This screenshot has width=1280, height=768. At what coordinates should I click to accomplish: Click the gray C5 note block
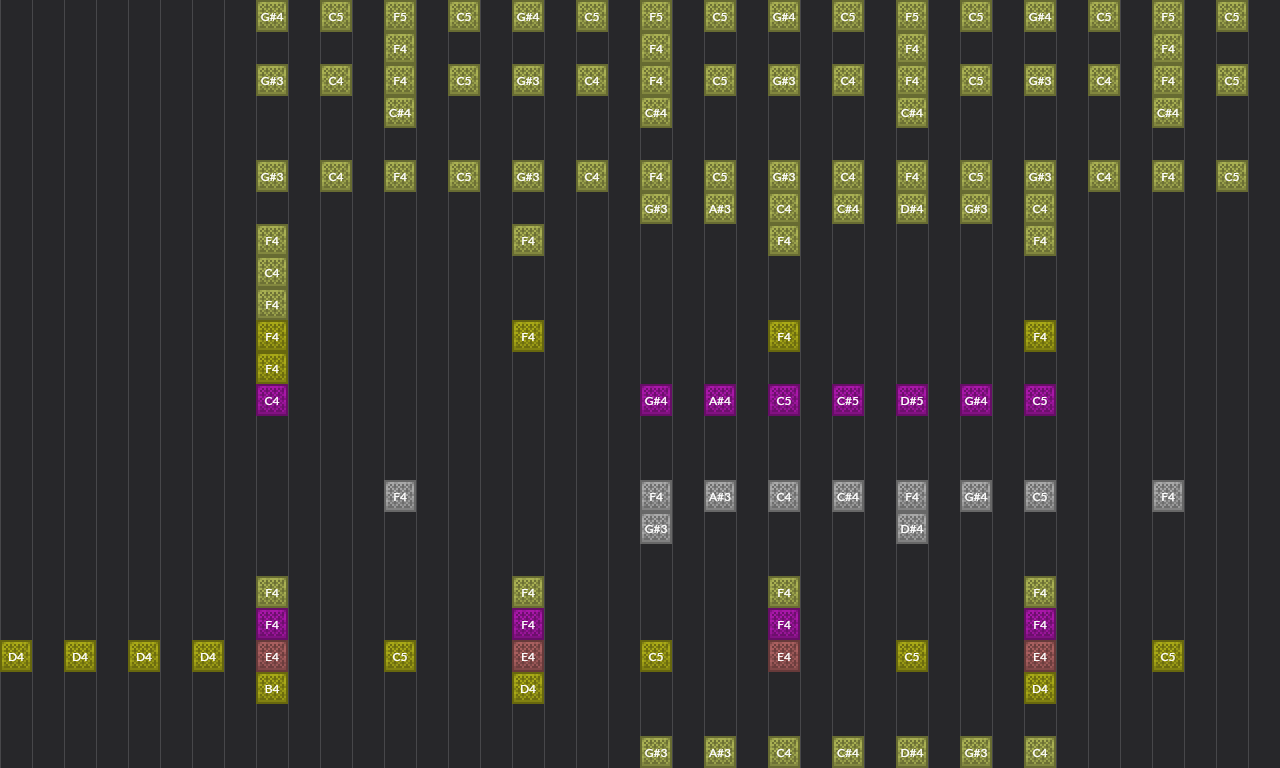pyautogui.click(x=1040, y=496)
